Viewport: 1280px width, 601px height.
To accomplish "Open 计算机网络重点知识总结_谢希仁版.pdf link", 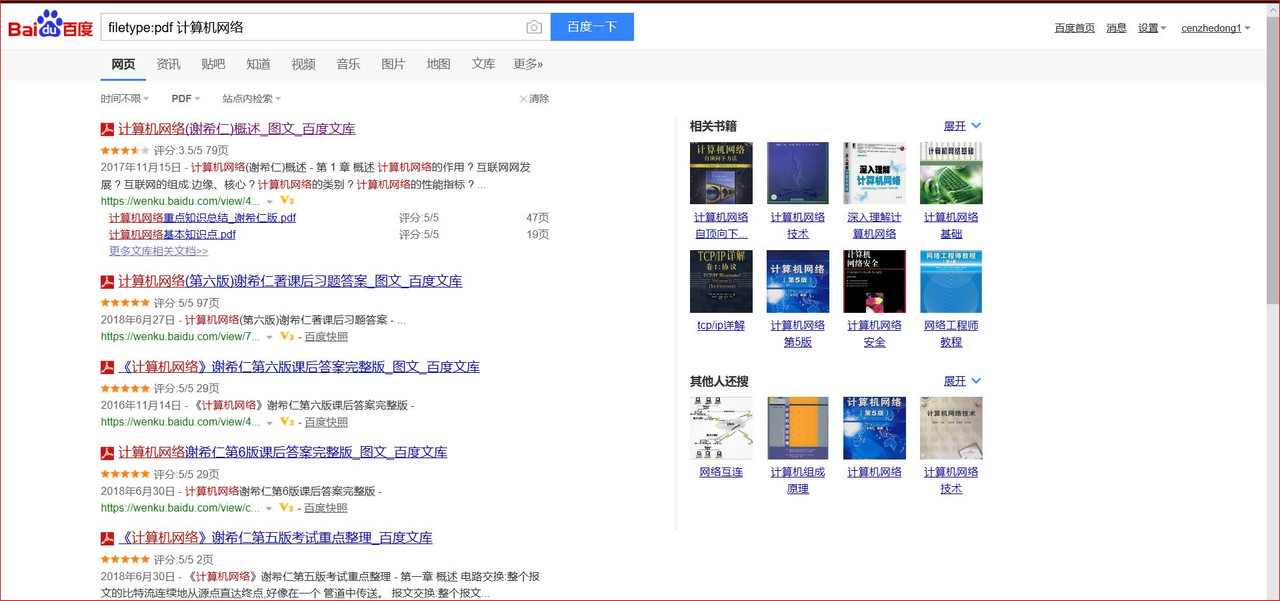I will coord(202,218).
